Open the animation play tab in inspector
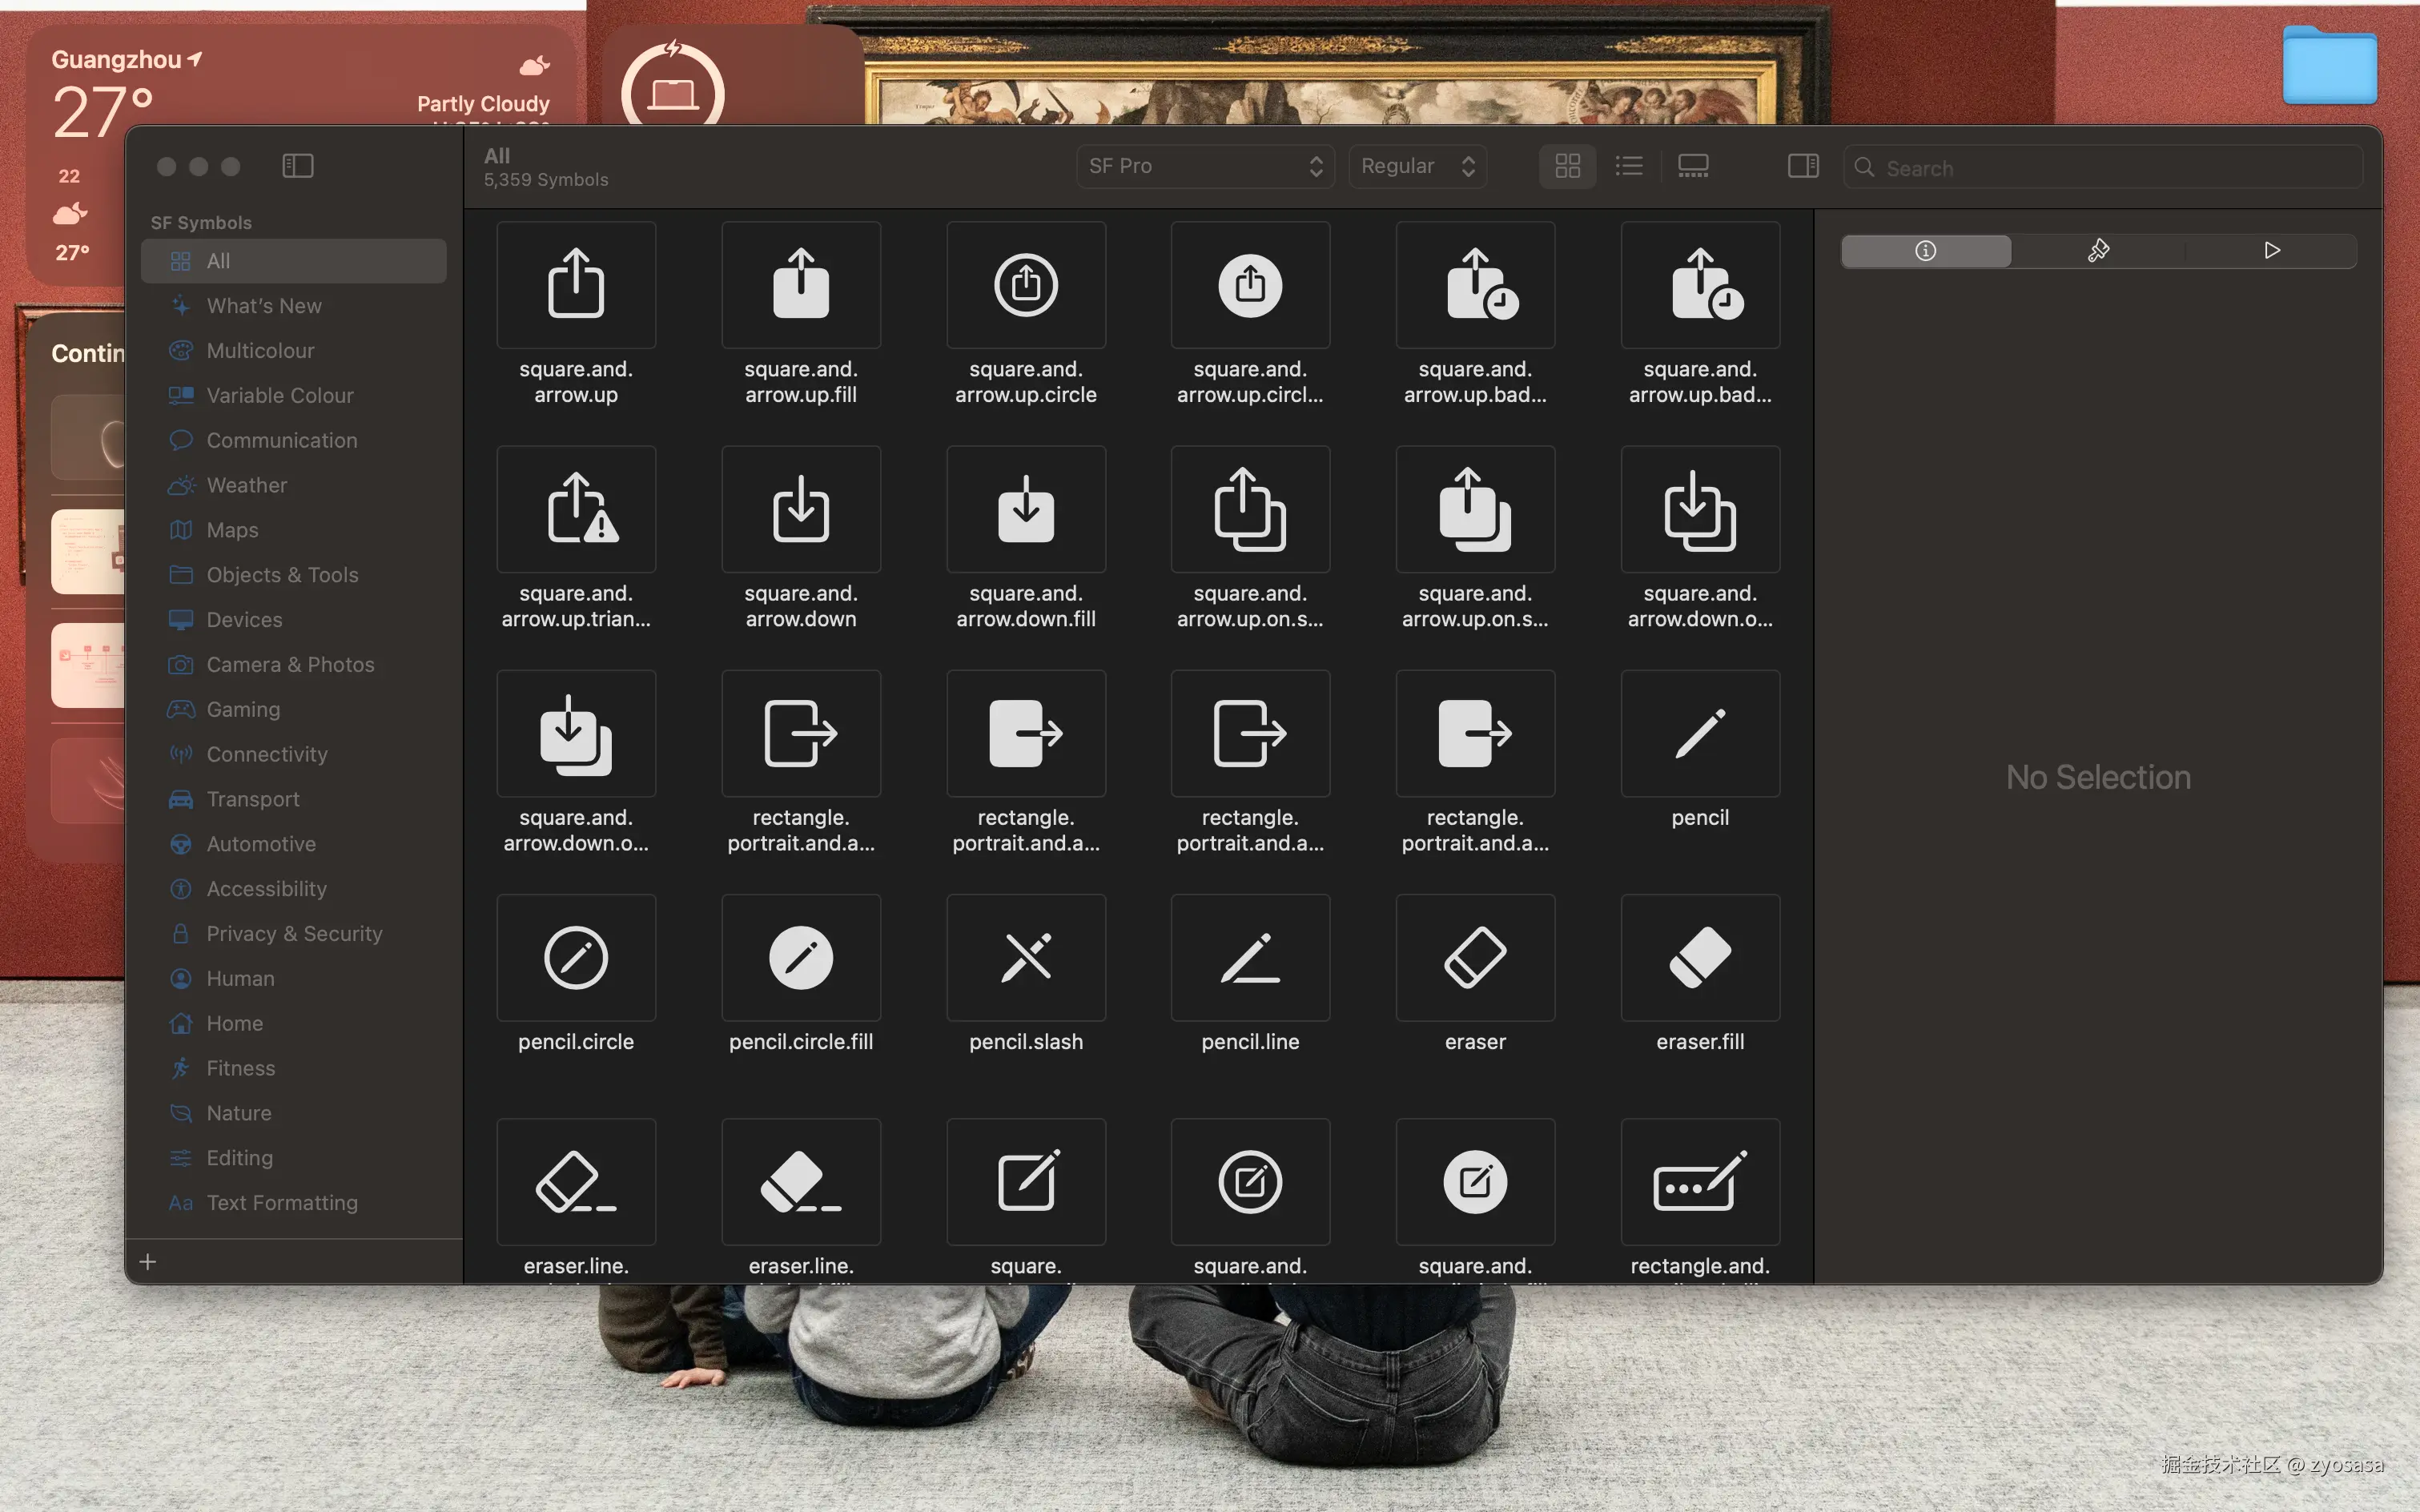Screen dimensions: 2420x1512 coord(2271,250)
